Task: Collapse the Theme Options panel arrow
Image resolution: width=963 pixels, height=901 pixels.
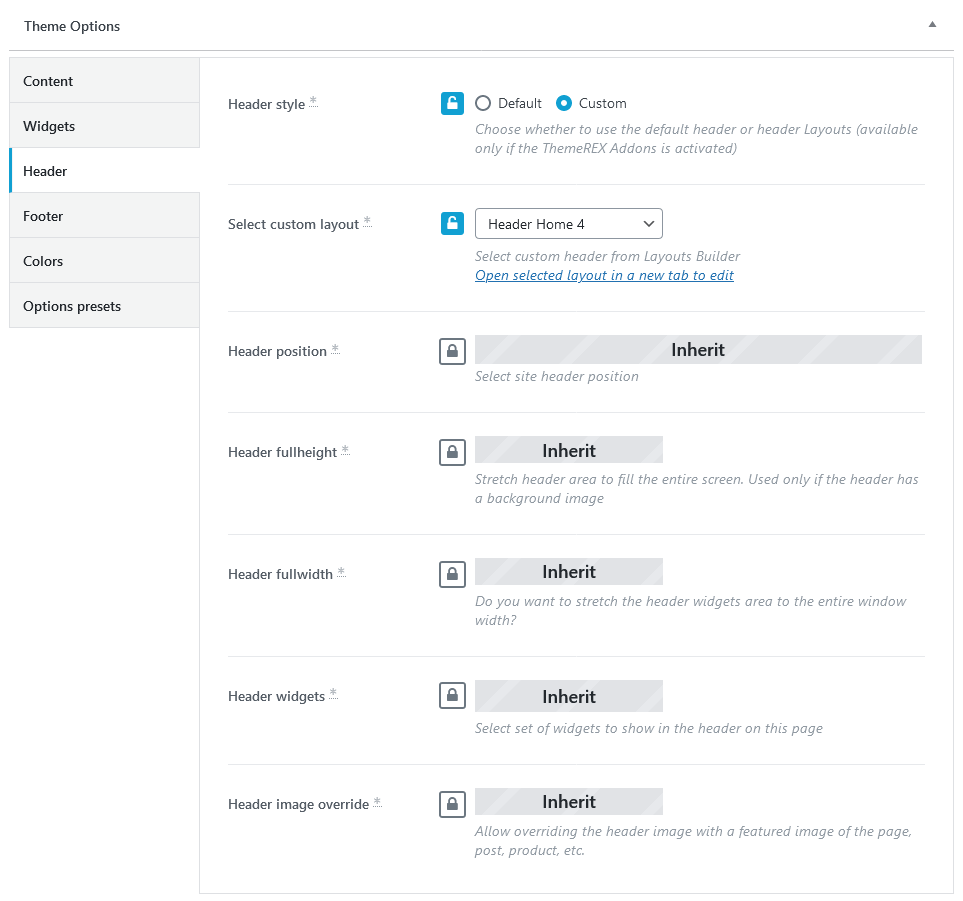Action: point(932,25)
